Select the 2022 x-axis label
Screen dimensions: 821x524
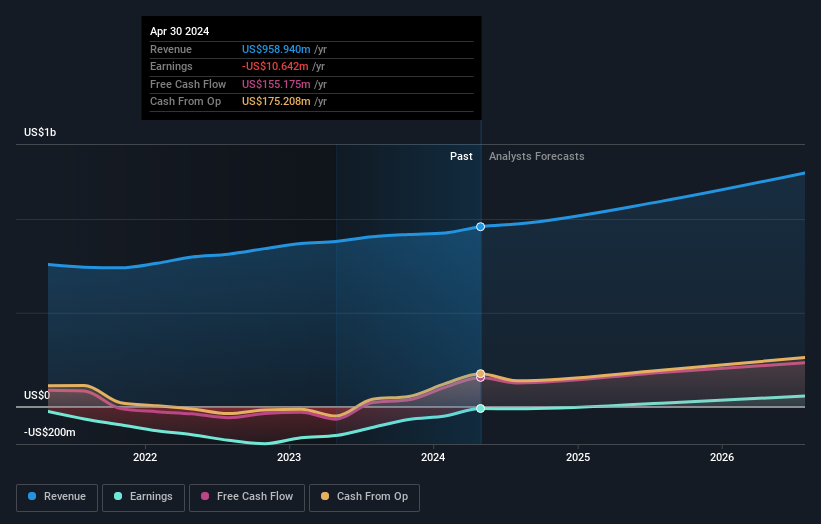(x=145, y=457)
